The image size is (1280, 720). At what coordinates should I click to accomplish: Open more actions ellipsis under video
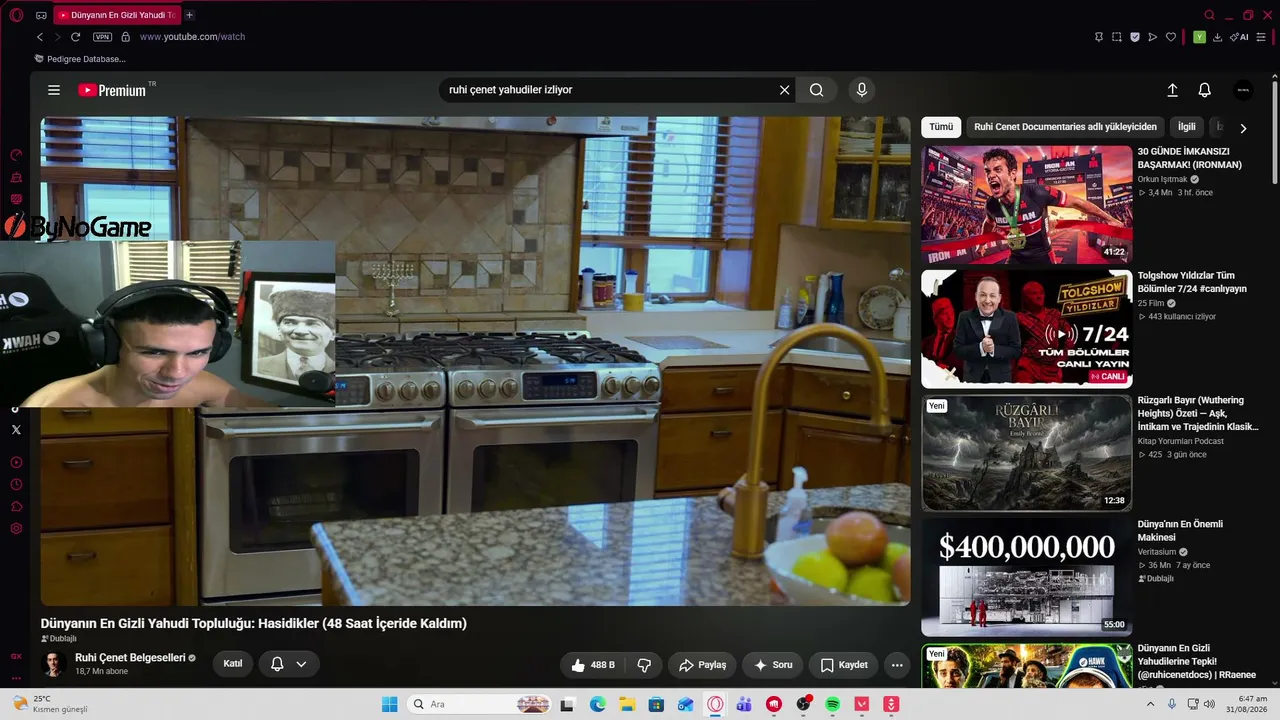coord(897,665)
